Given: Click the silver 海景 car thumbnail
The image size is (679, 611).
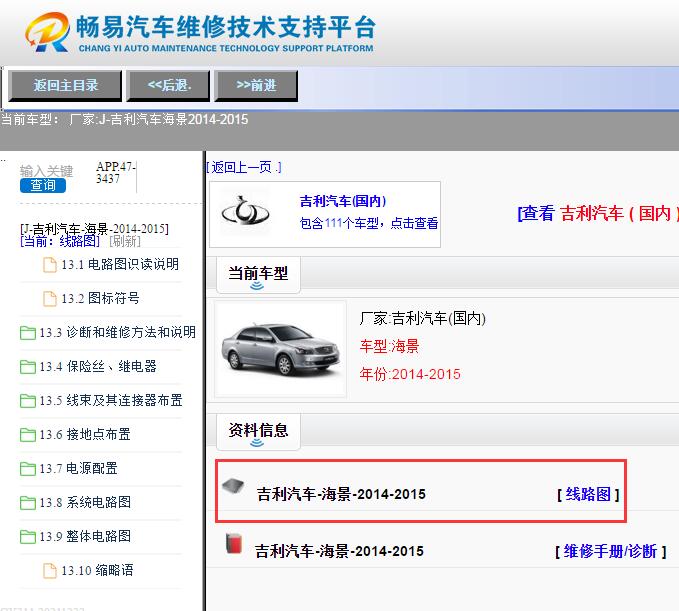Looking at the screenshot, I should [280, 349].
